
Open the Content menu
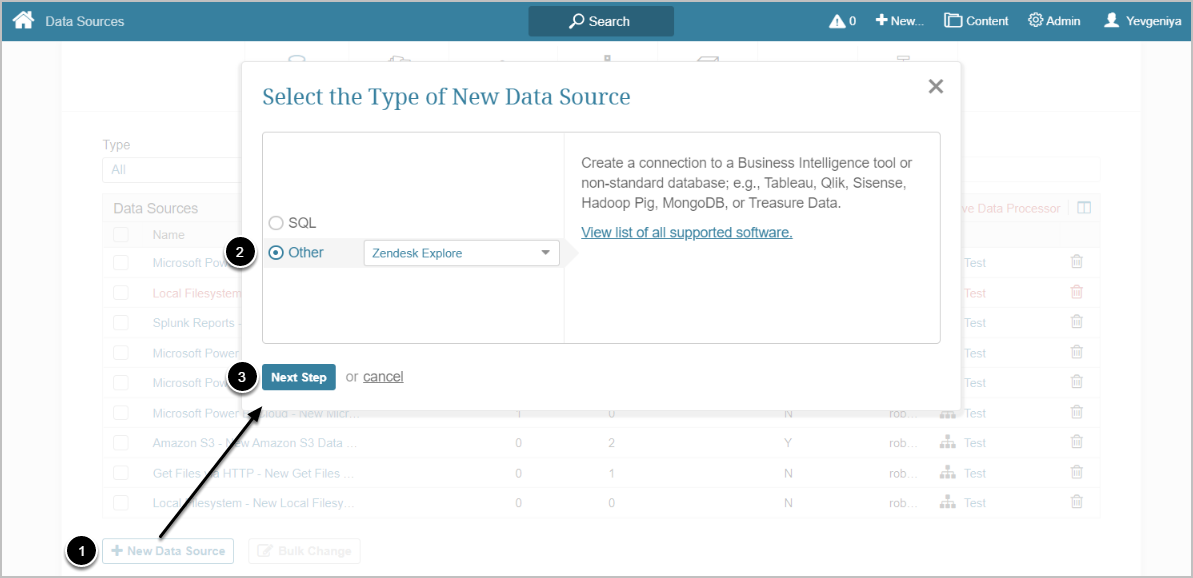point(976,21)
